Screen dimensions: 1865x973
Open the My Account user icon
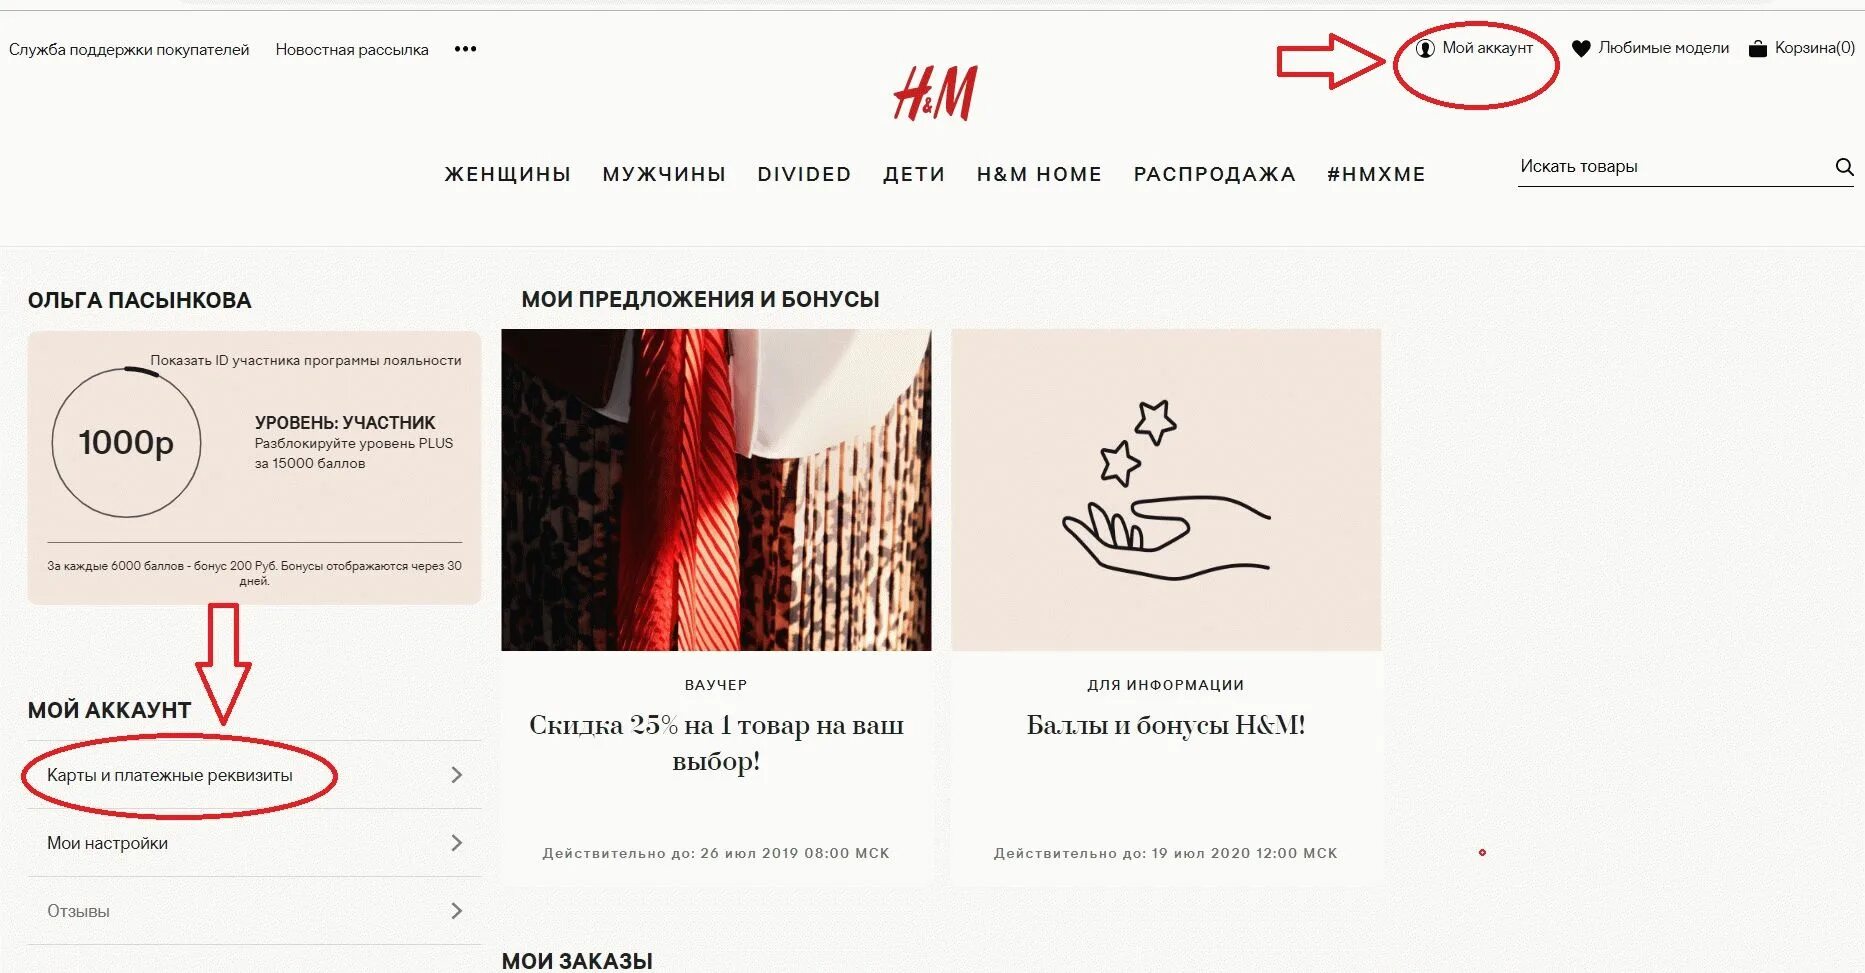(x=1425, y=48)
